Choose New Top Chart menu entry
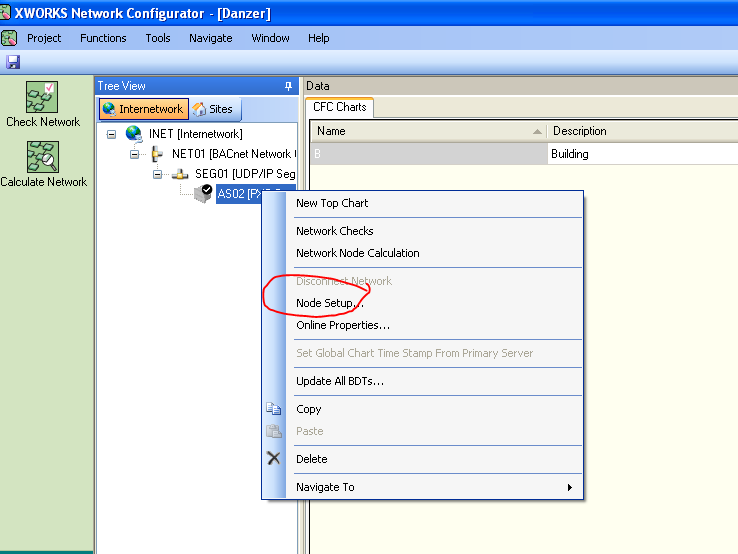Screen dimensions: 738x554 point(332,203)
